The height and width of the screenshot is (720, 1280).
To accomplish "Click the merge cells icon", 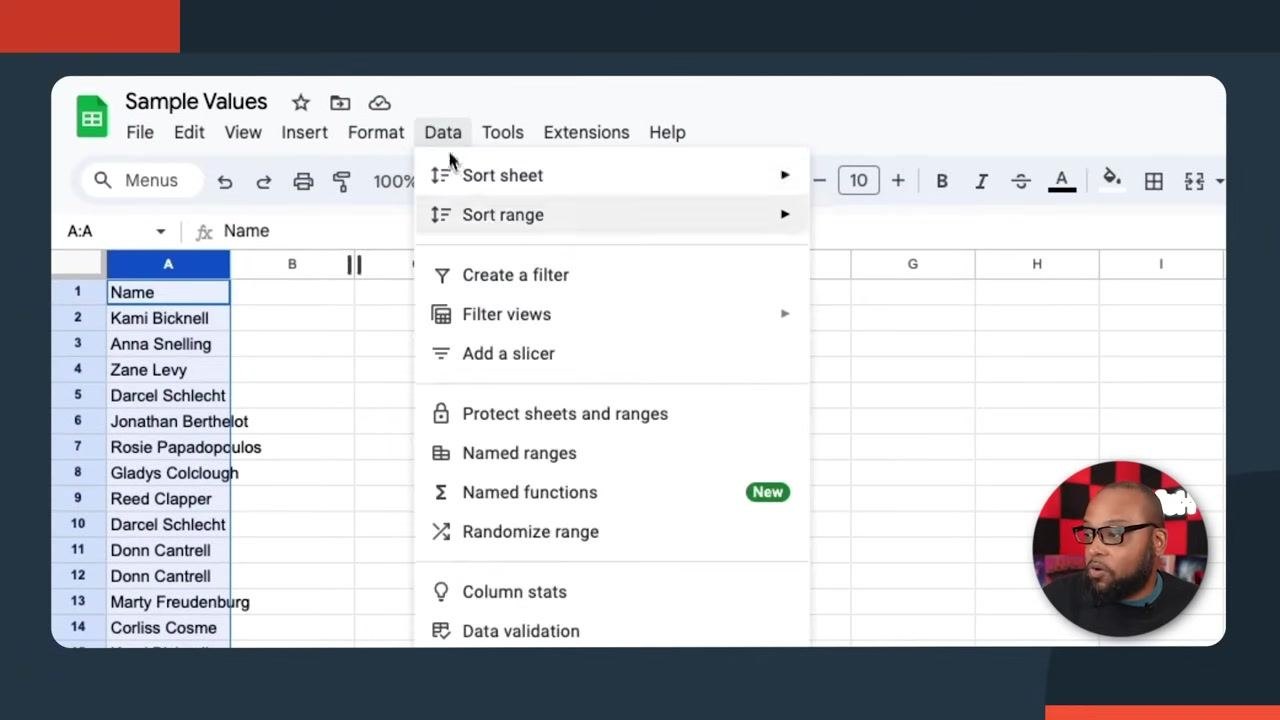I will click(1194, 181).
